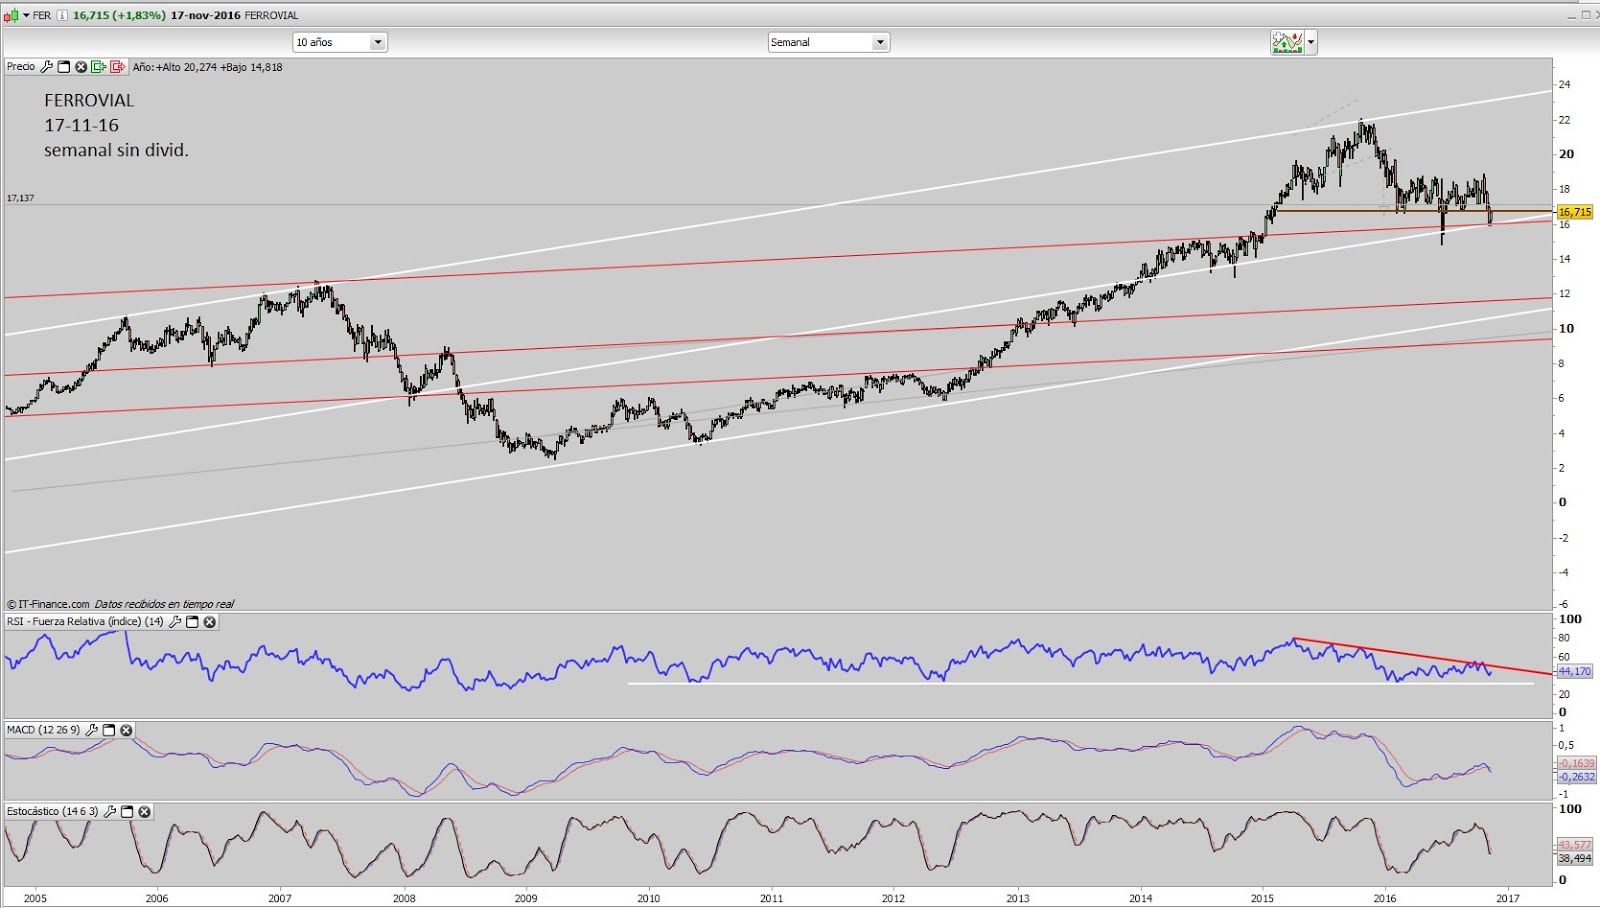1600x908 pixels.
Task: Select the Estocástico (14 6 3) label
Action: coord(53,812)
